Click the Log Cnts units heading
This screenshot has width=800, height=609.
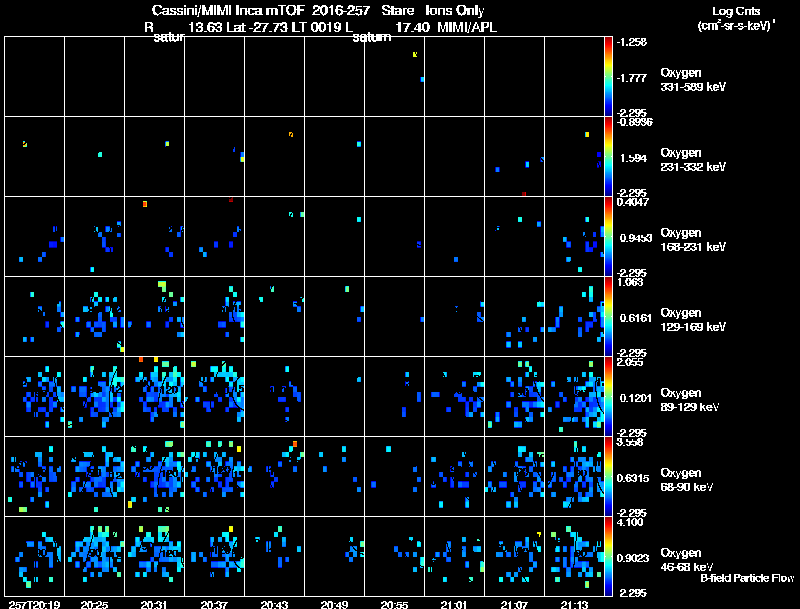(736, 18)
